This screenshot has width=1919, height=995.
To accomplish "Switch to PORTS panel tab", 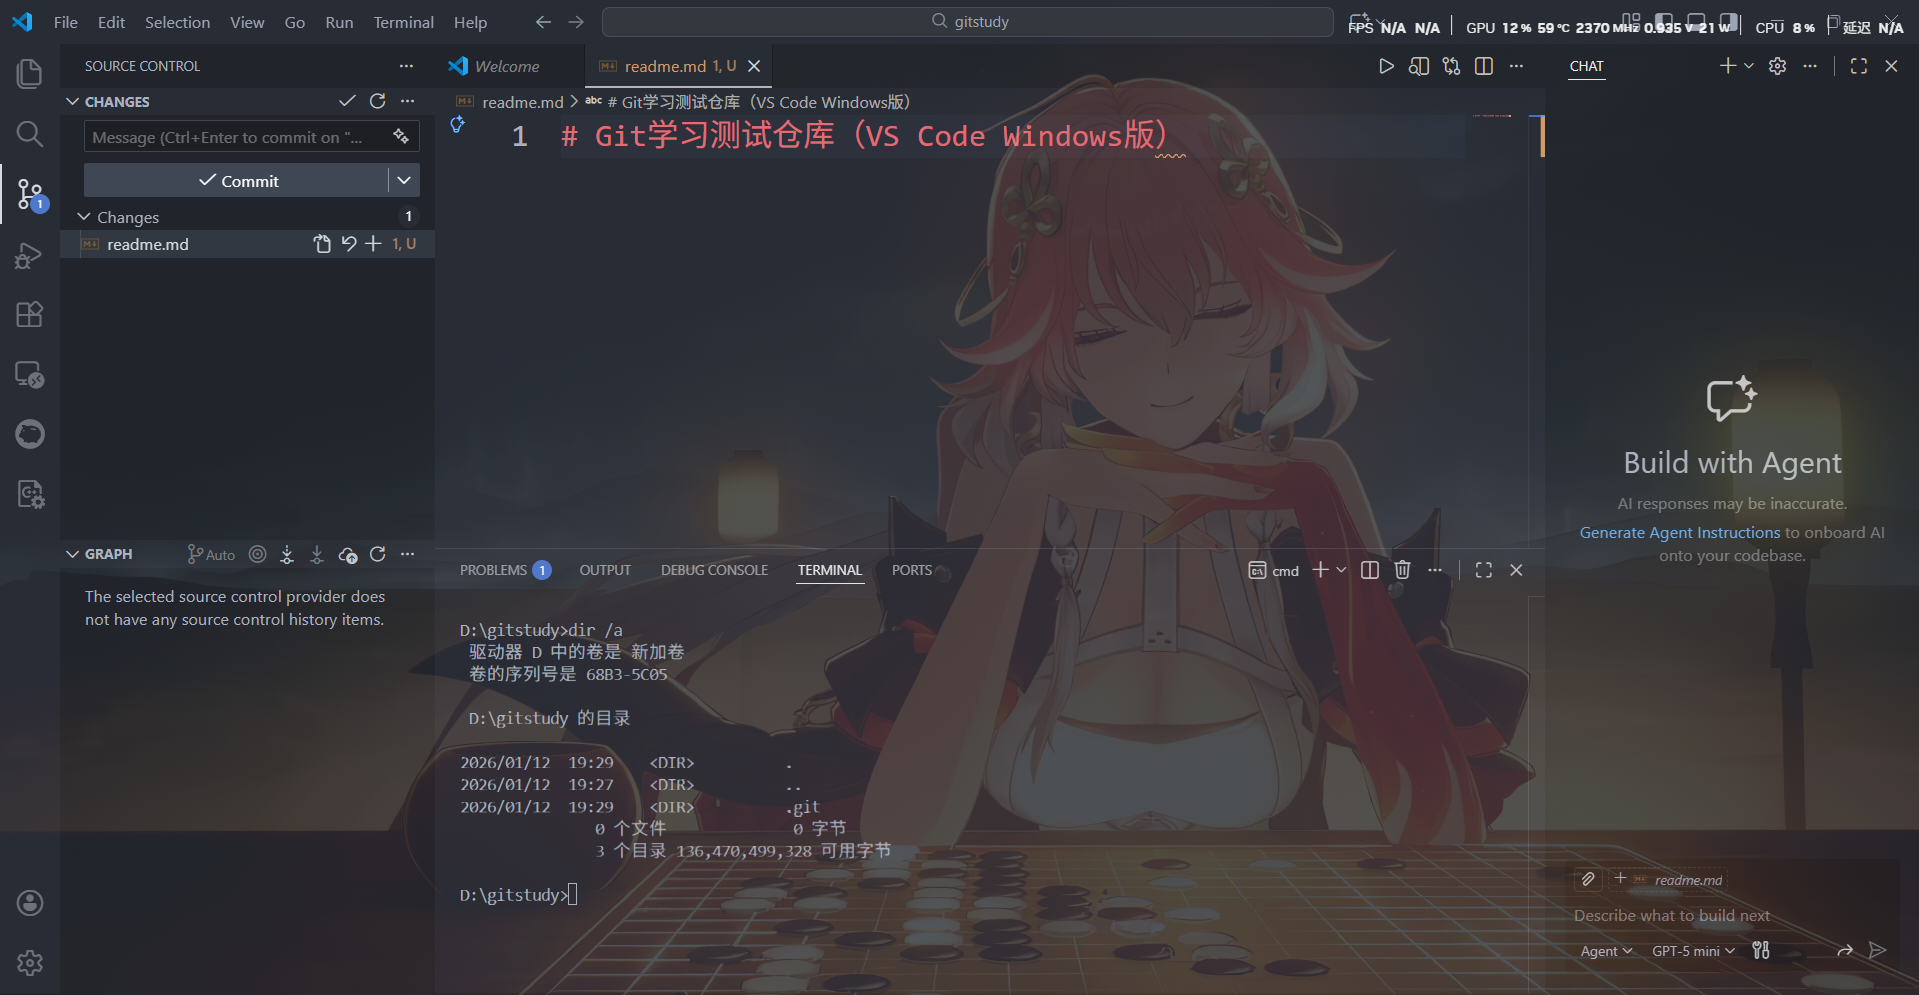I will 911,570.
